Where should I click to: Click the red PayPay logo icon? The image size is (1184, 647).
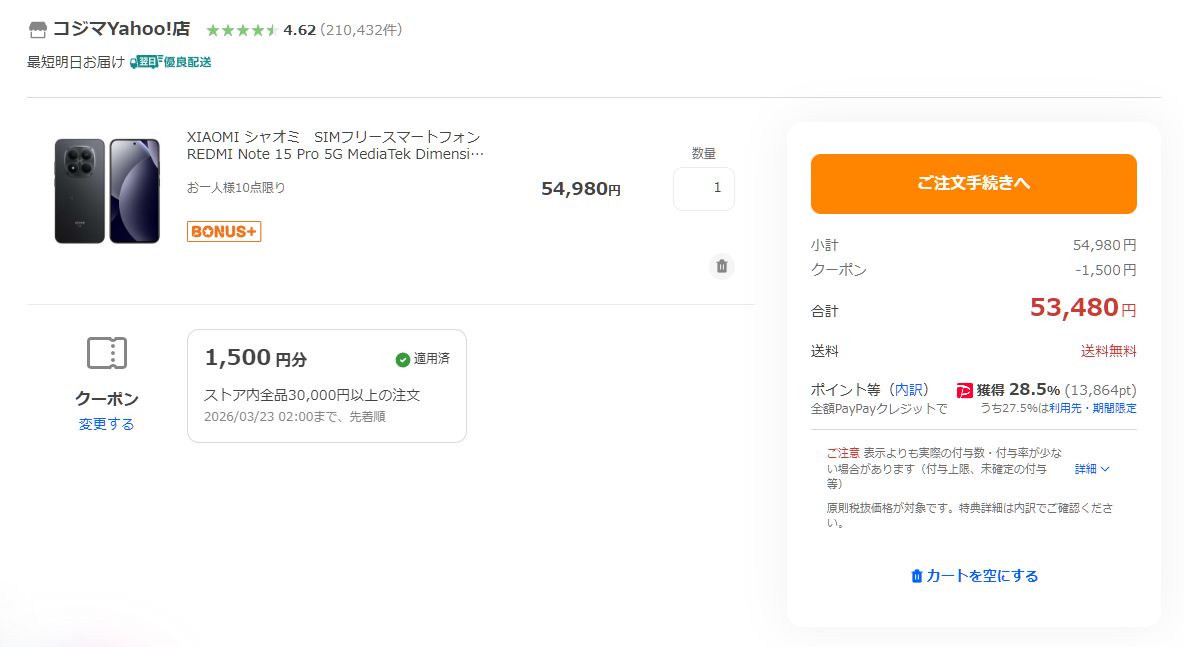[x=965, y=390]
